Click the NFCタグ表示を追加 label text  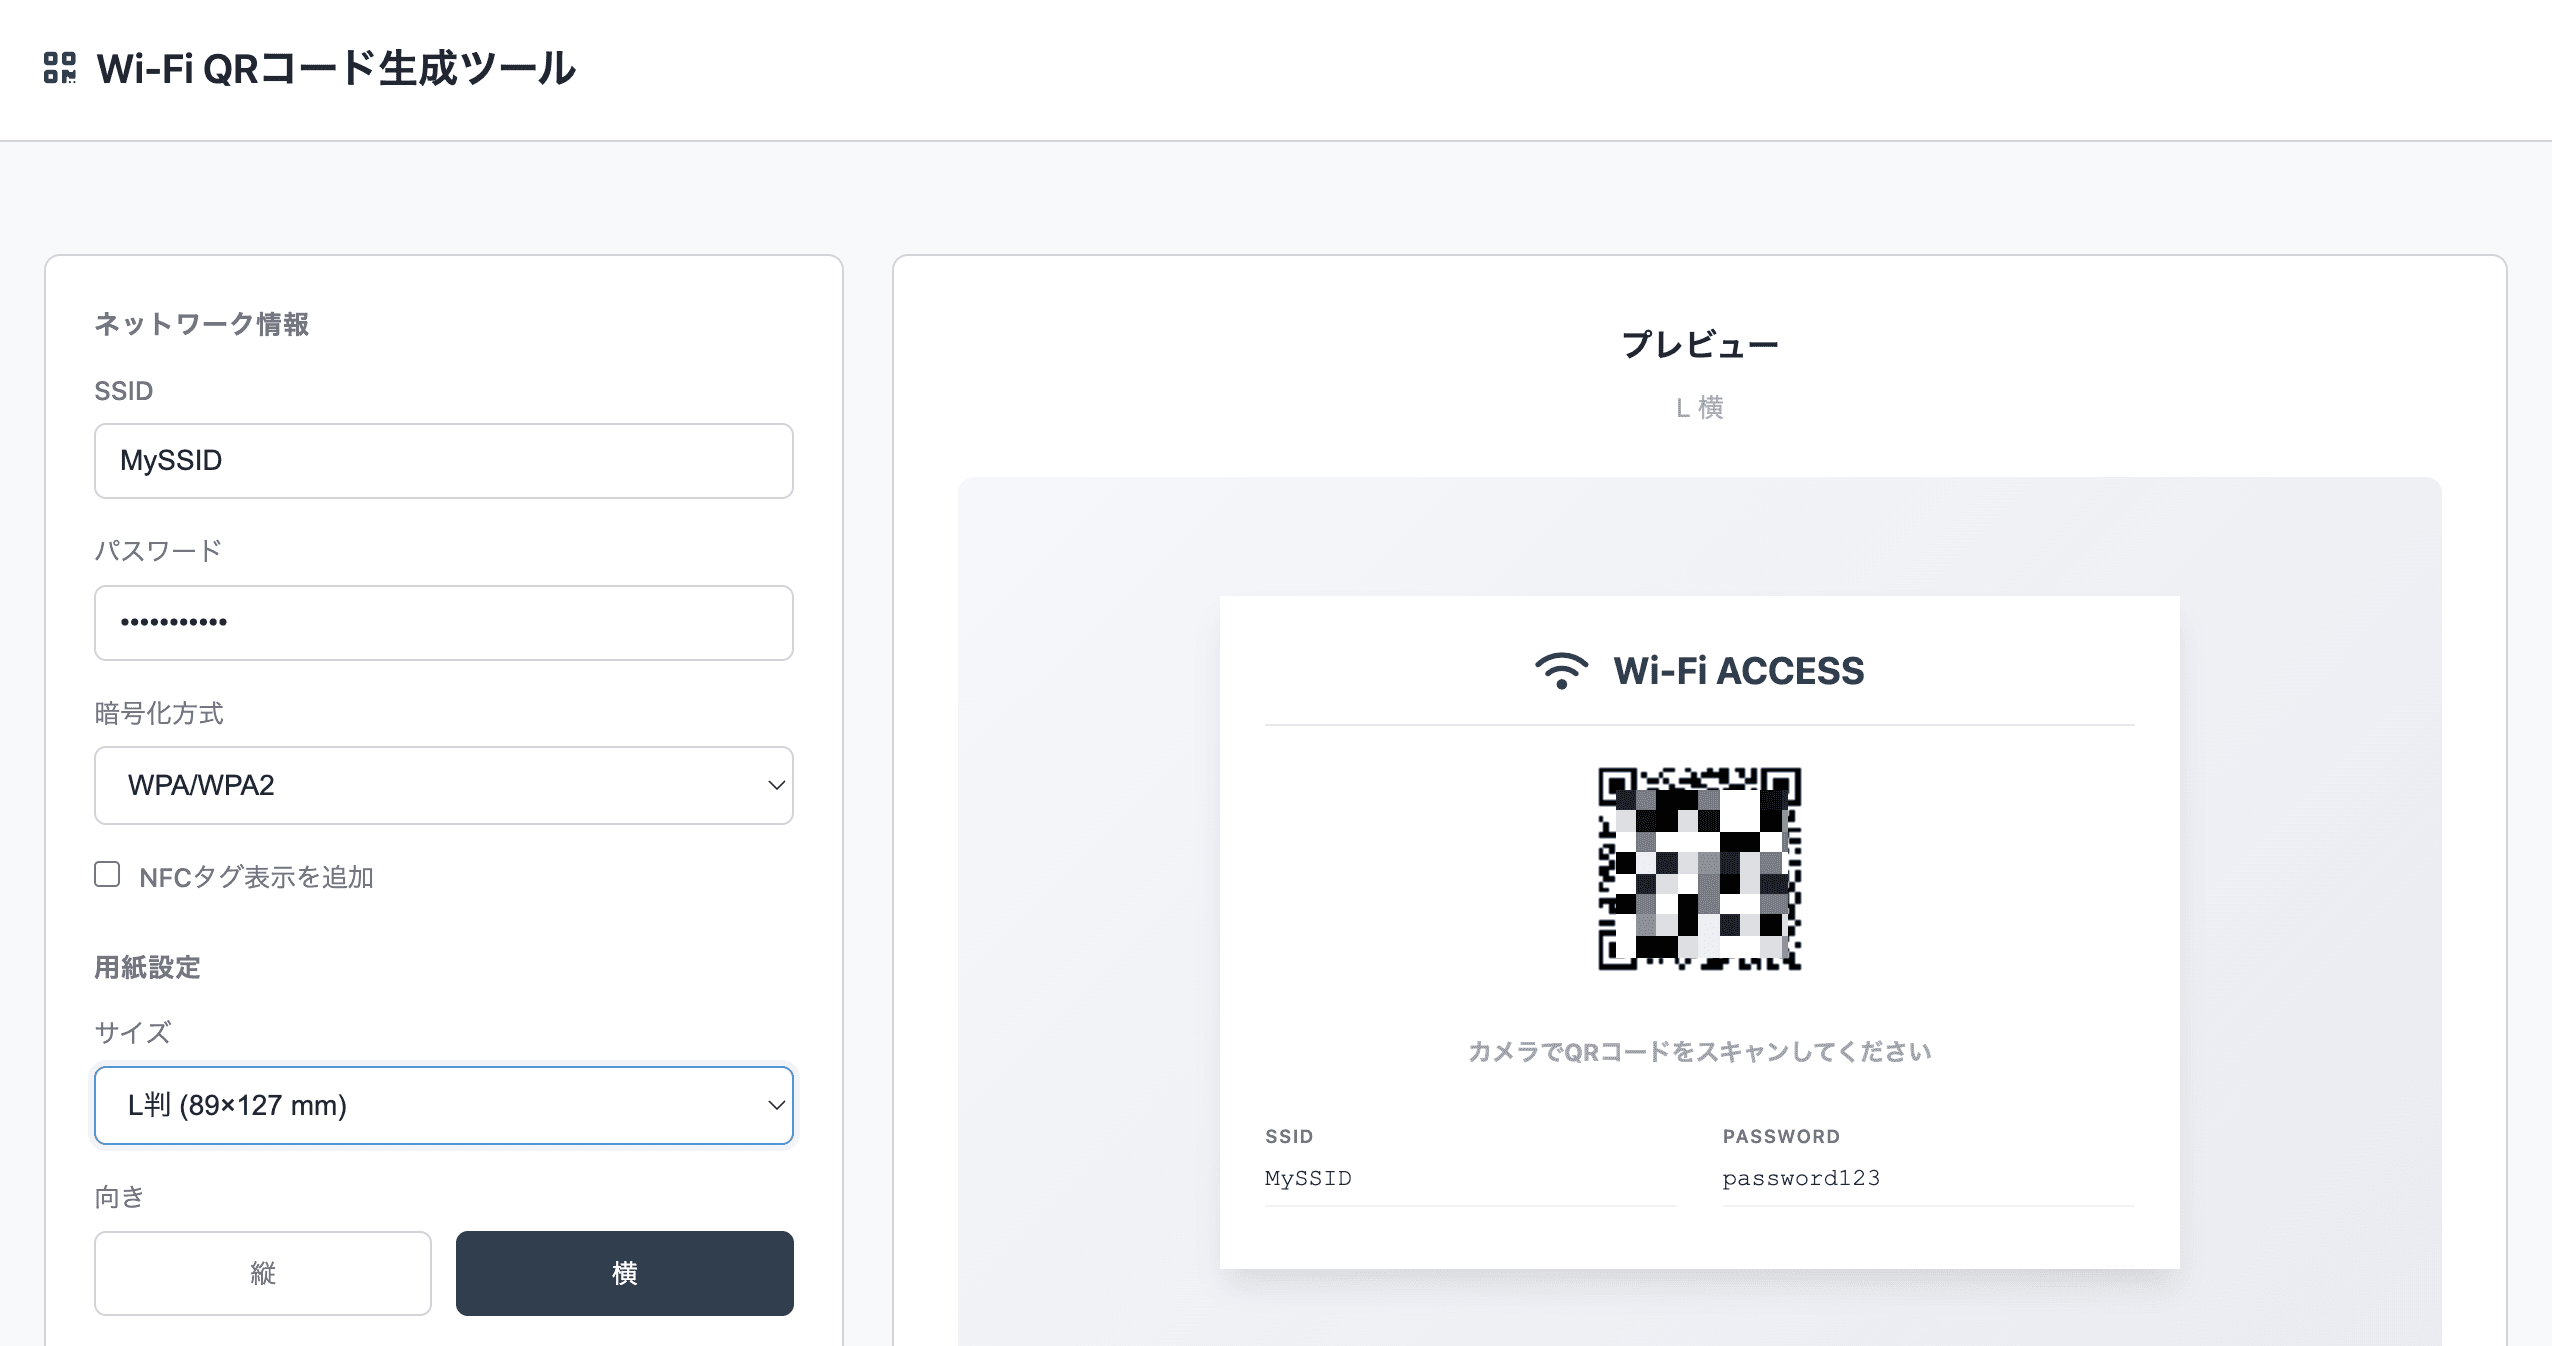click(256, 877)
